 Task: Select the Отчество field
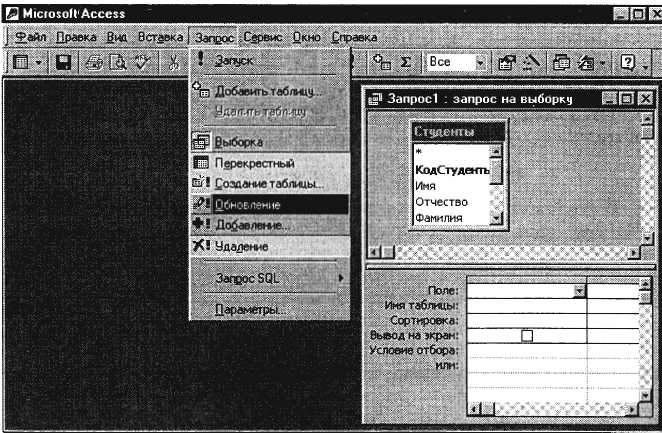(x=451, y=202)
